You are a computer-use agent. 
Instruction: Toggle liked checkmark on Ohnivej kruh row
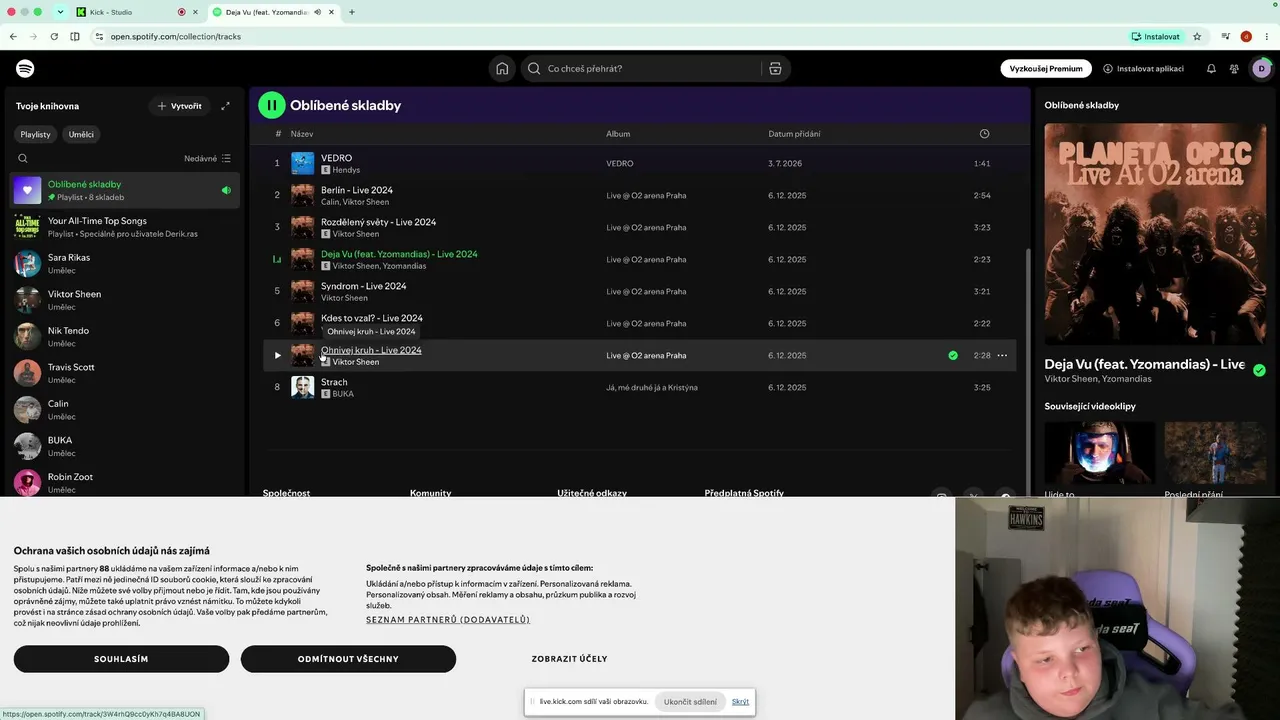(x=953, y=355)
